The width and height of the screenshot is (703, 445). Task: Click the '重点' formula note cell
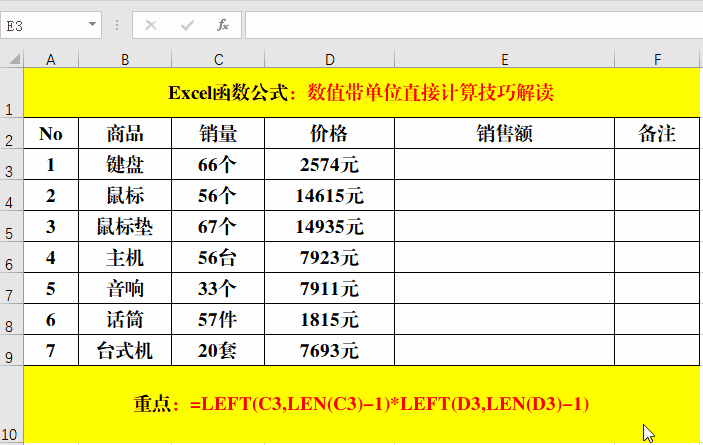[361, 404]
